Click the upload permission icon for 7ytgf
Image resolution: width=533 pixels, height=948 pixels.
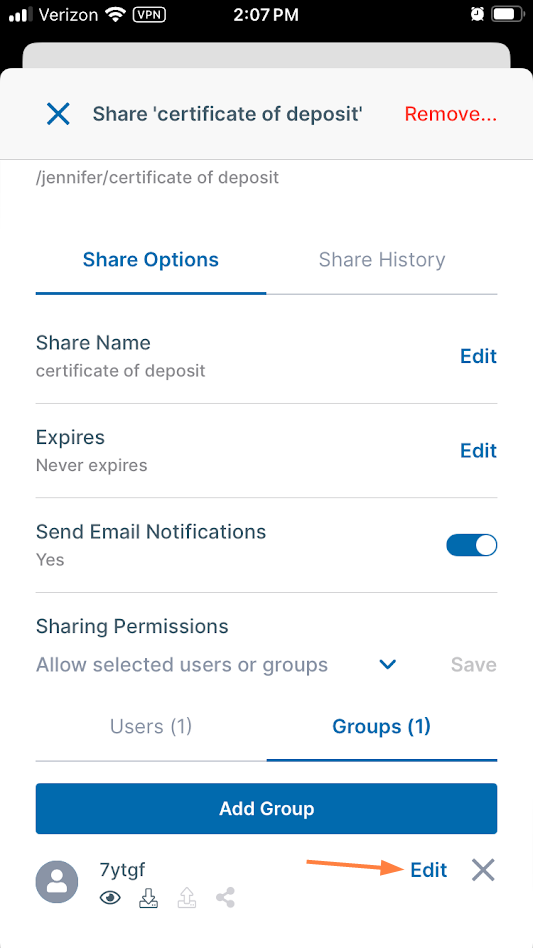tap(186, 898)
